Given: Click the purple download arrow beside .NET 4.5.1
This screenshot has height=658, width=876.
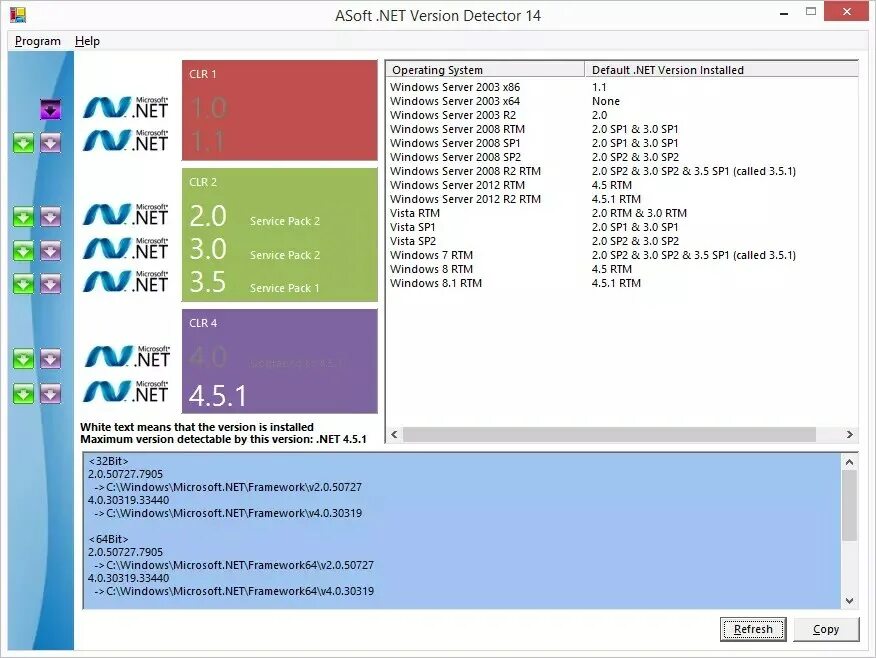Looking at the screenshot, I should 50,394.
